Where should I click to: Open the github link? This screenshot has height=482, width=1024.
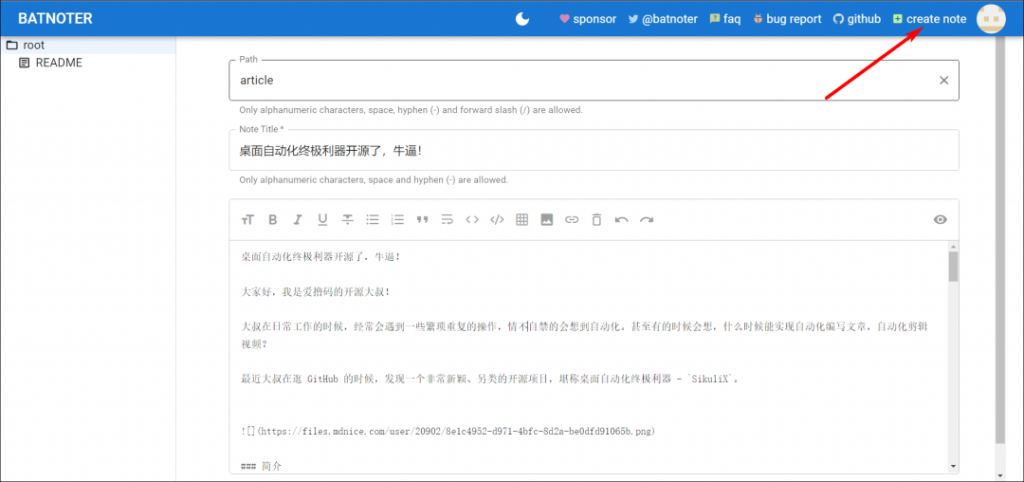857,19
